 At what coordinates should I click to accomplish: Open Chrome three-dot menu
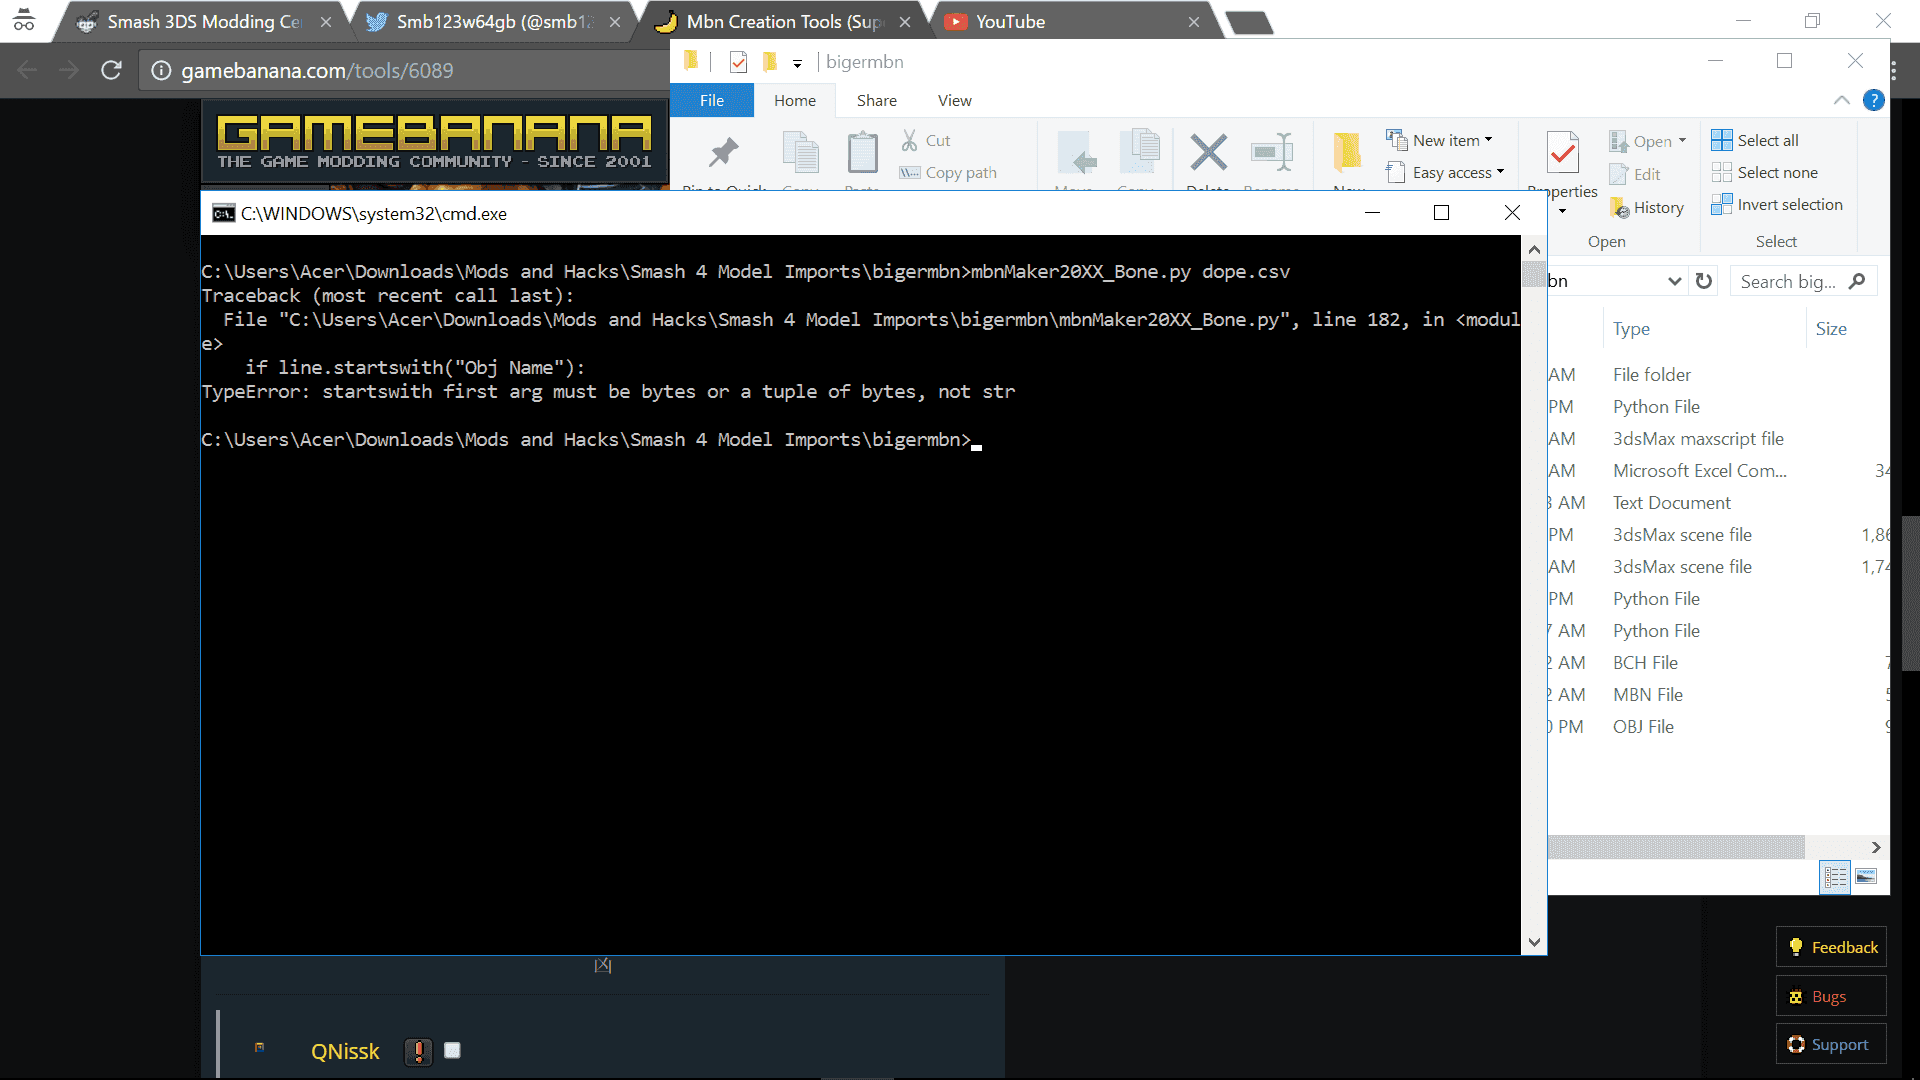[1894, 70]
